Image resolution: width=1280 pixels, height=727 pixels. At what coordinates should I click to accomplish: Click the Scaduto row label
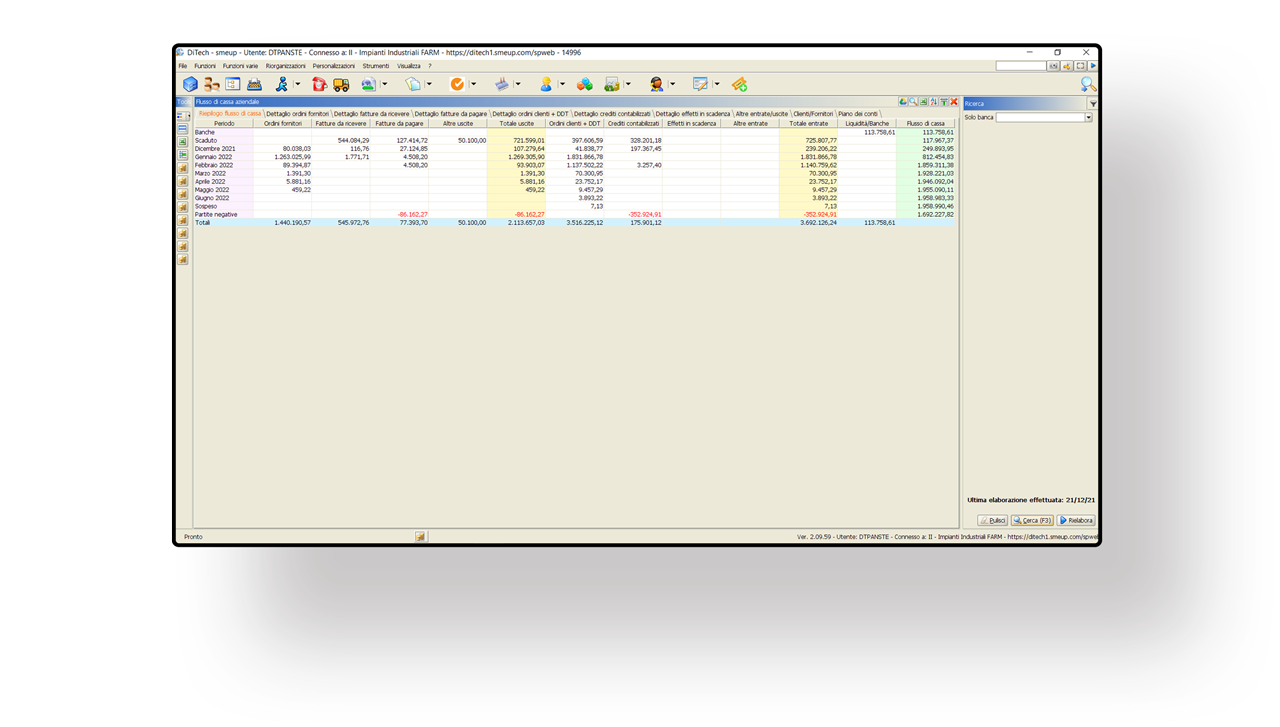(x=206, y=141)
